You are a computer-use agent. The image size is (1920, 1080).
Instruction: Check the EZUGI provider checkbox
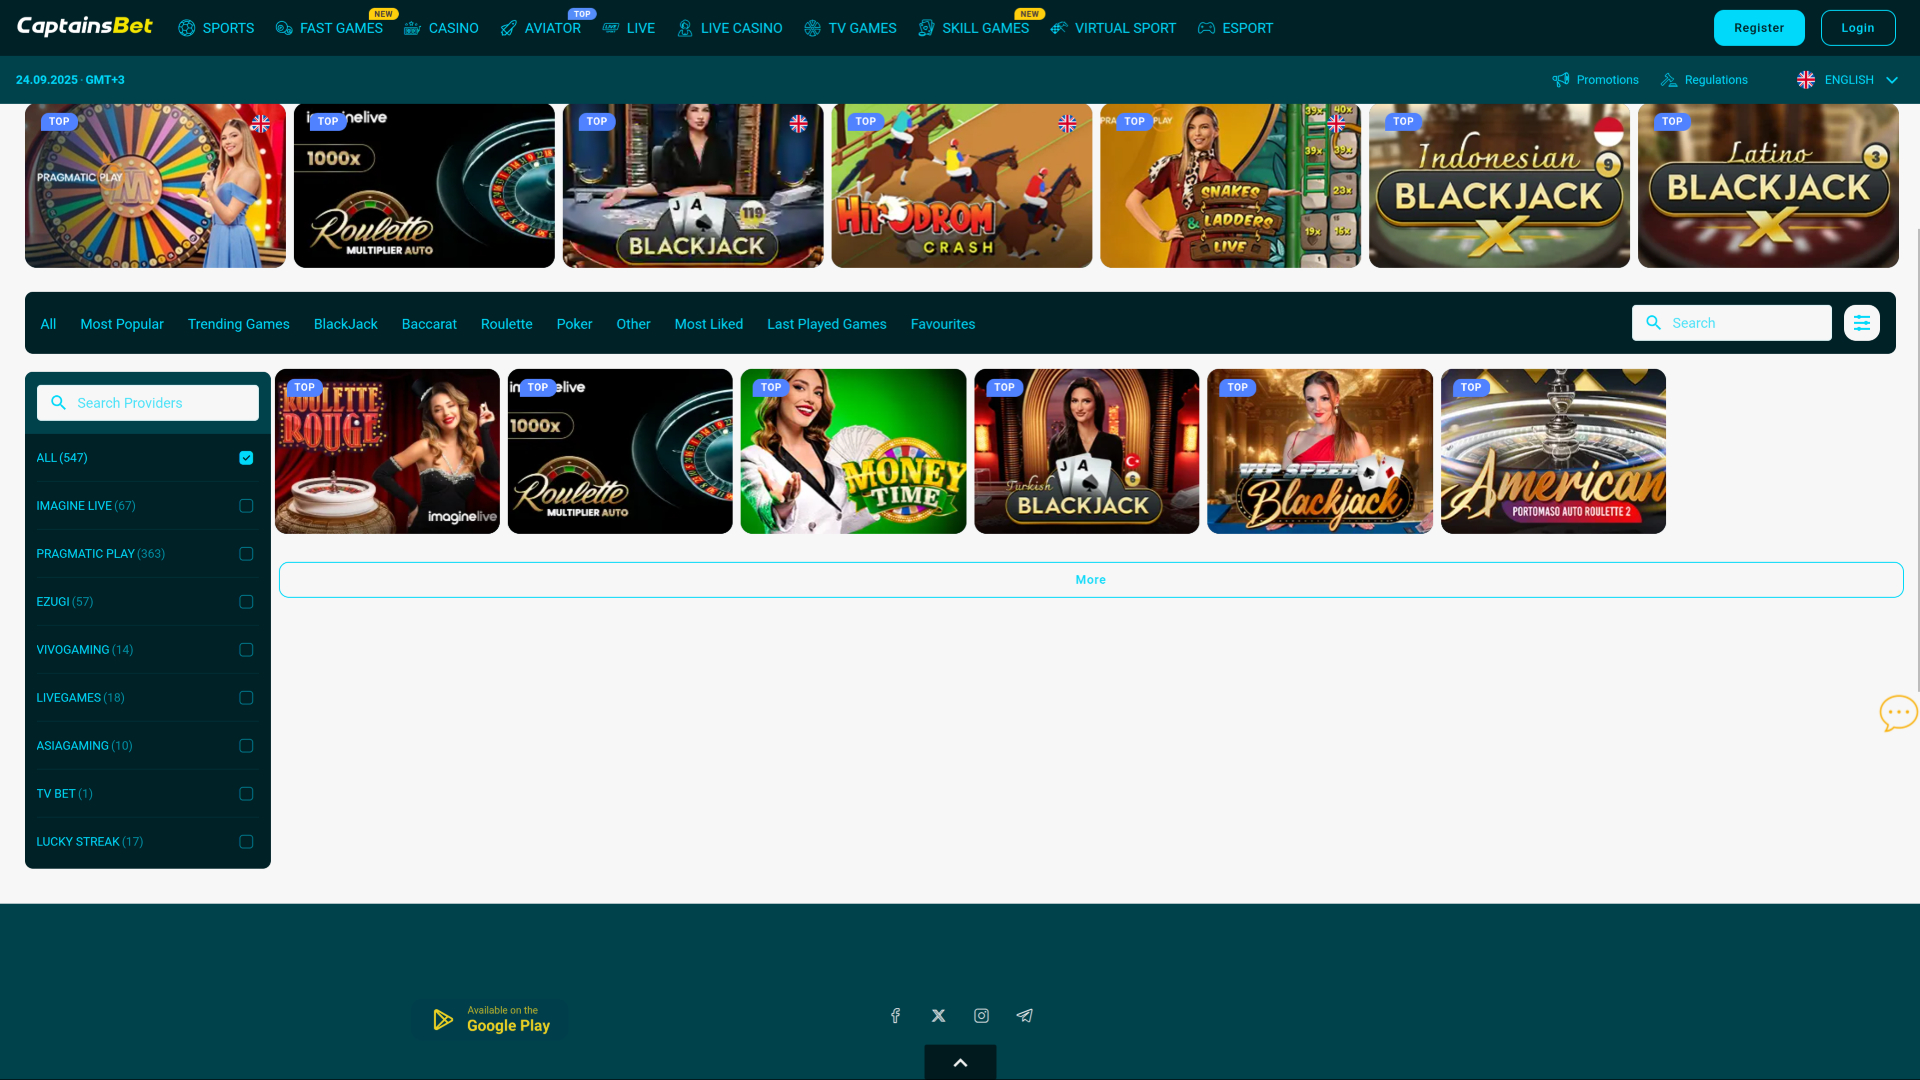[246, 601]
